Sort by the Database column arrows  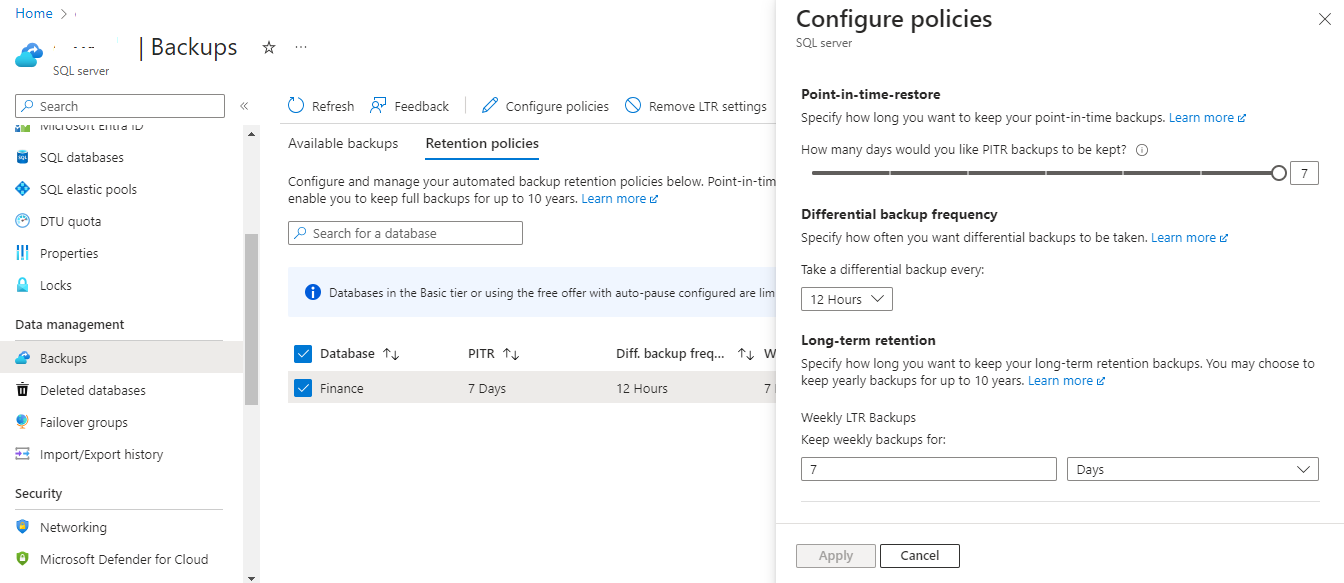pyautogui.click(x=391, y=354)
